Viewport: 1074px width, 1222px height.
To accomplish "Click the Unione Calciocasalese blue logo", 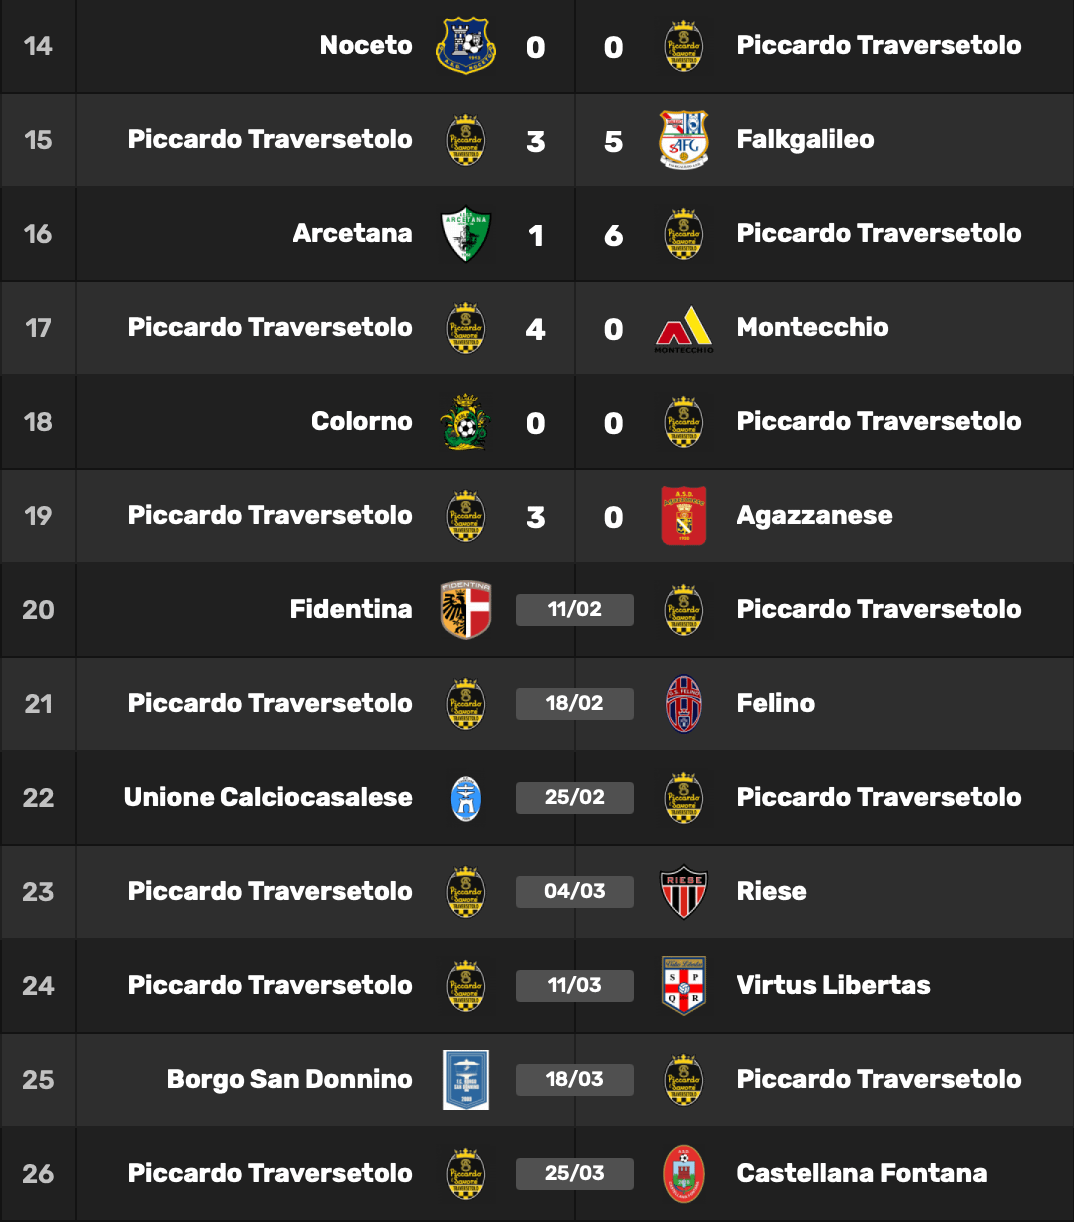I will coord(466,798).
